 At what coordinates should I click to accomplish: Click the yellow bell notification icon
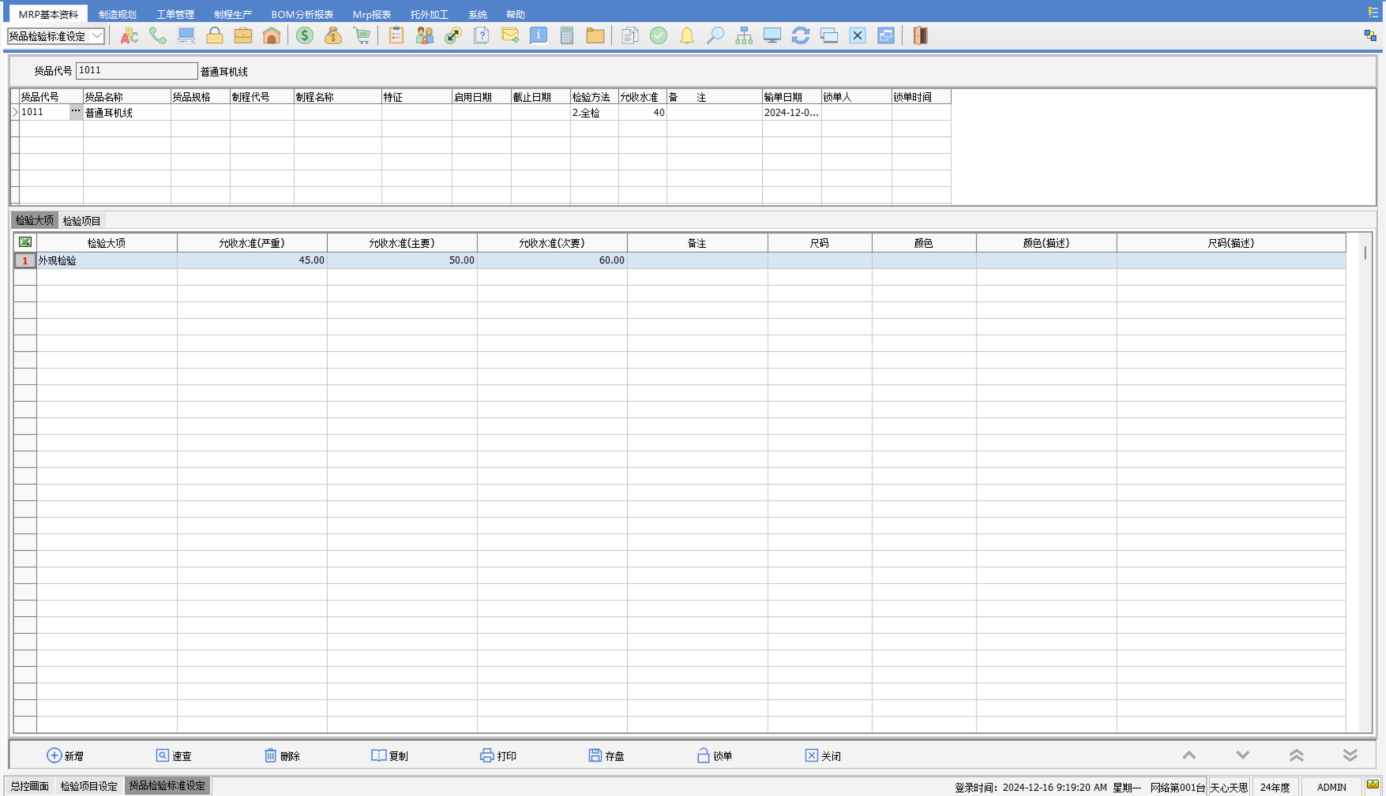pyautogui.click(x=687, y=36)
